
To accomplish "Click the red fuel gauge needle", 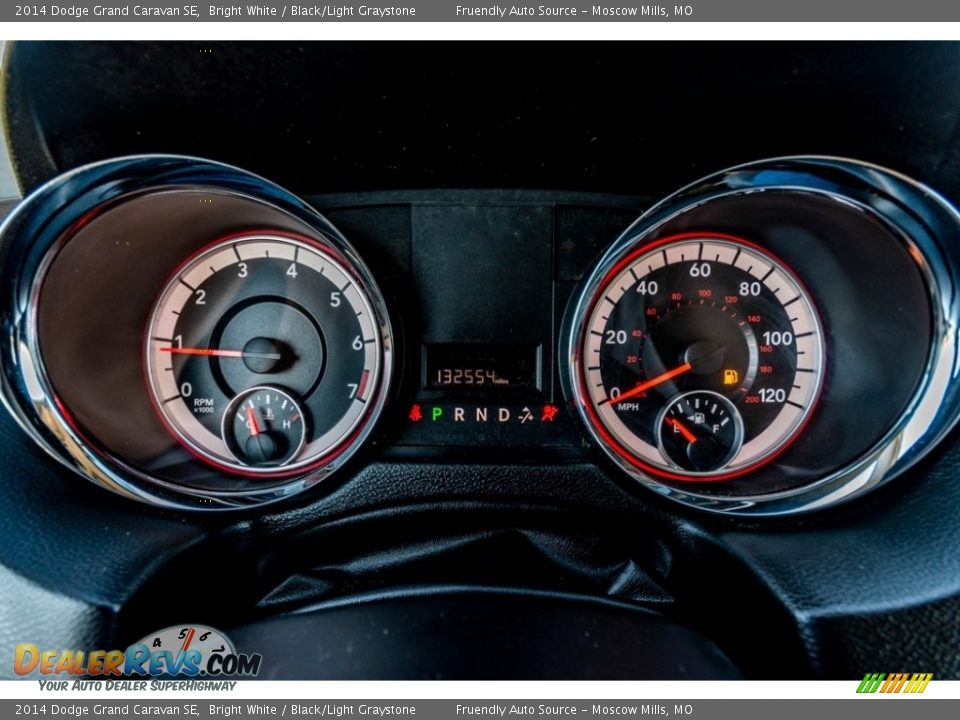I will pyautogui.click(x=680, y=430).
